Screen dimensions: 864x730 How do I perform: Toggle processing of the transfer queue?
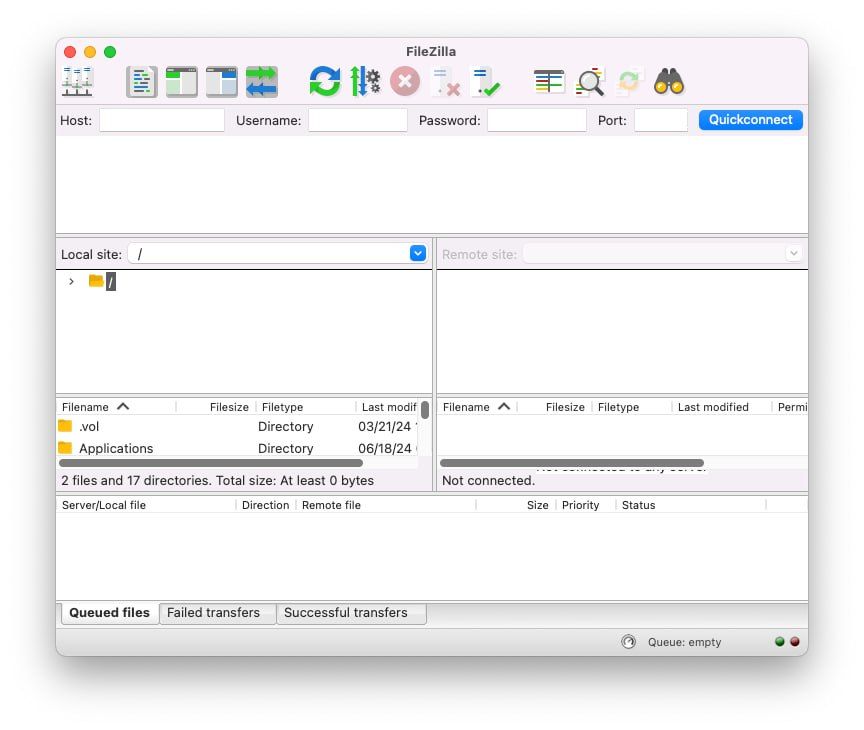point(365,82)
